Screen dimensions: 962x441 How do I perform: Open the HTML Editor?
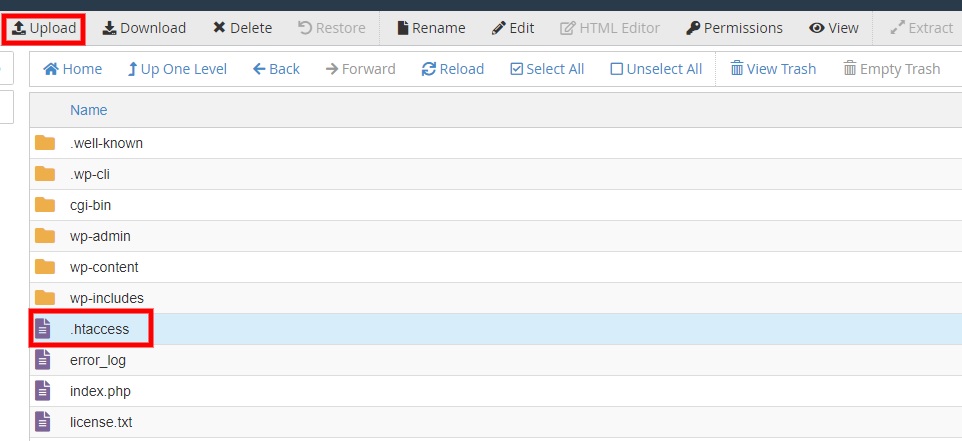click(610, 28)
